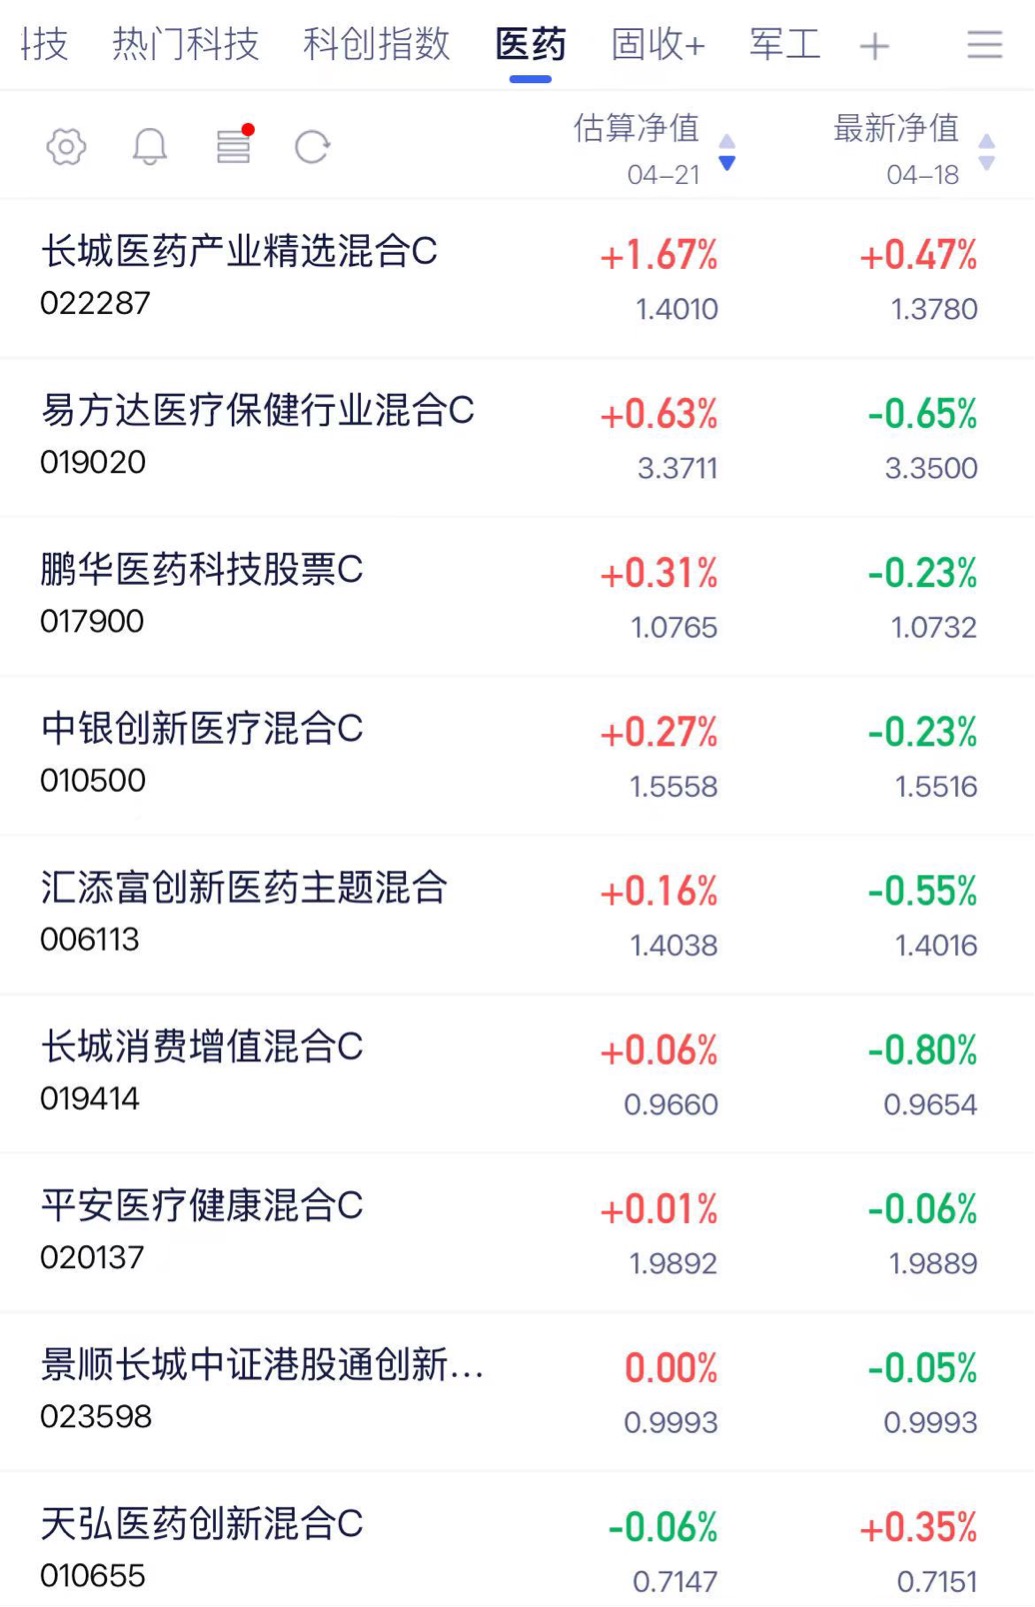The image size is (1035, 1607).
Task: Open the watchlist settings gear icon
Action: (x=66, y=147)
